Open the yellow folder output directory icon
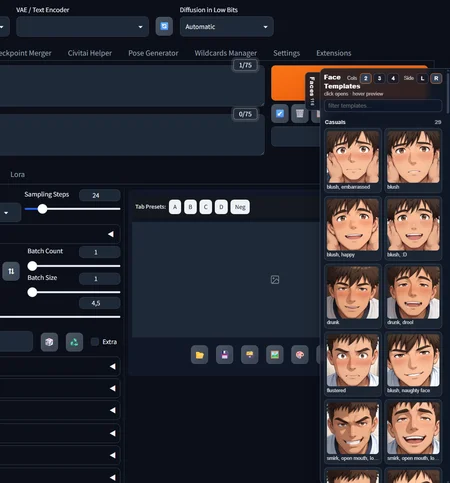450x483 pixels. coord(199,355)
